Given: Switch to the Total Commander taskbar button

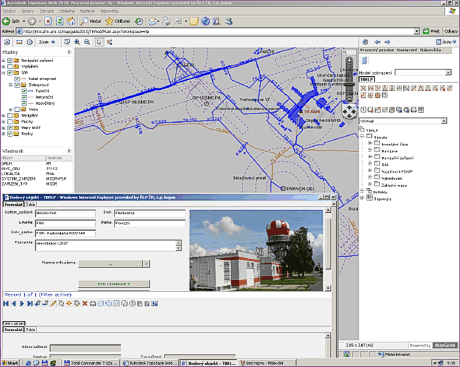Looking at the screenshot, I should click(x=91, y=363).
